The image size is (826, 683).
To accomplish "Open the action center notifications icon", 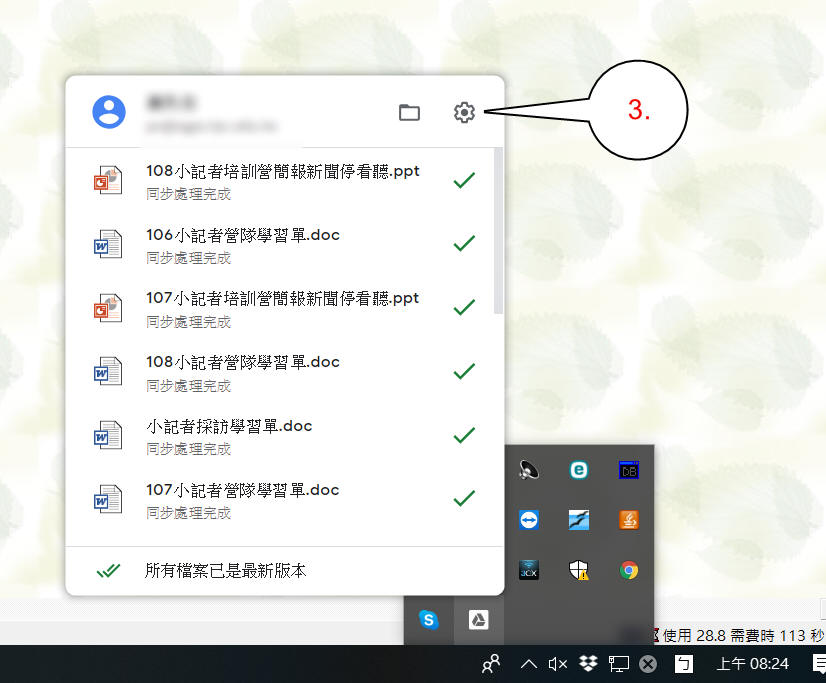I will point(819,664).
